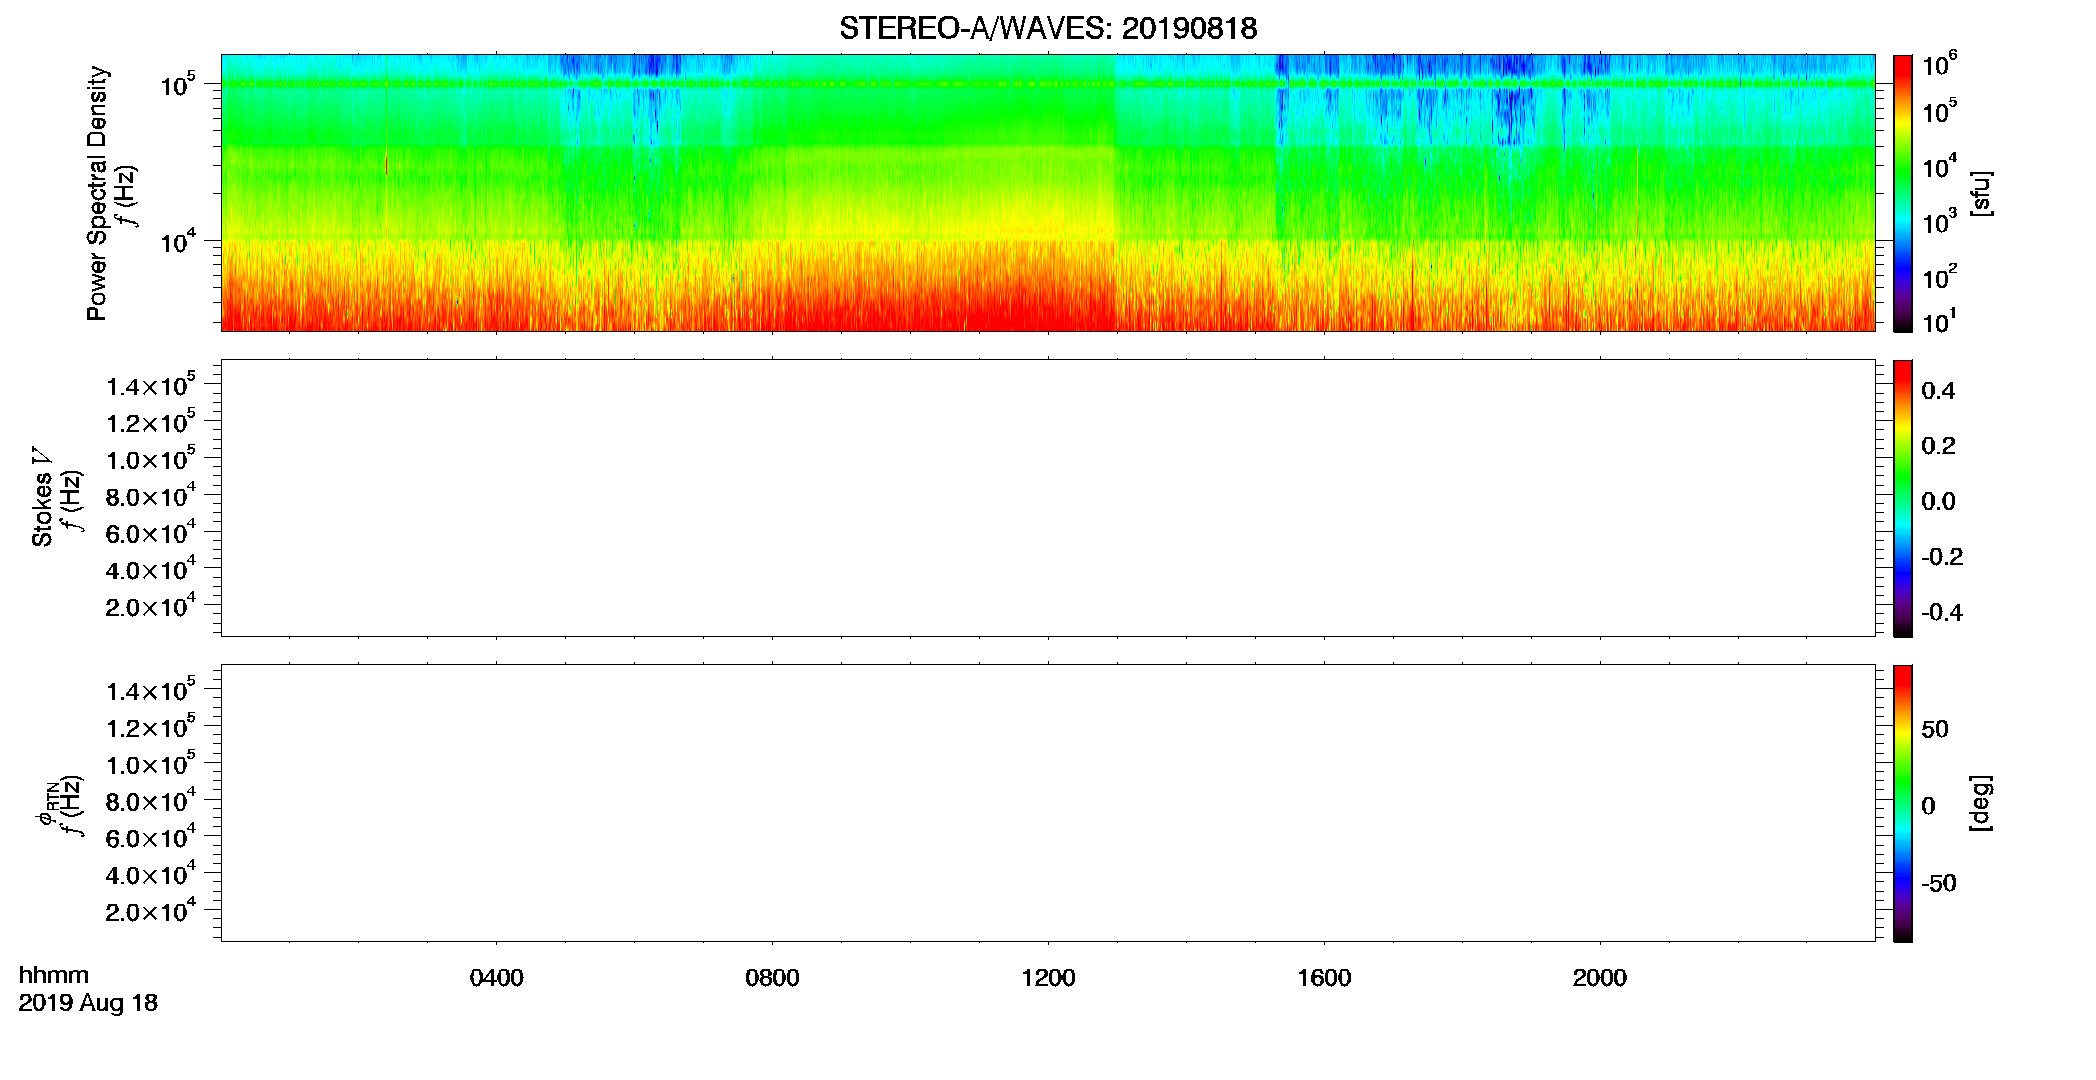This screenshot has height=1080, width=2096.
Task: Click the -50 tick on the degree color bar
Action: coord(1939,883)
